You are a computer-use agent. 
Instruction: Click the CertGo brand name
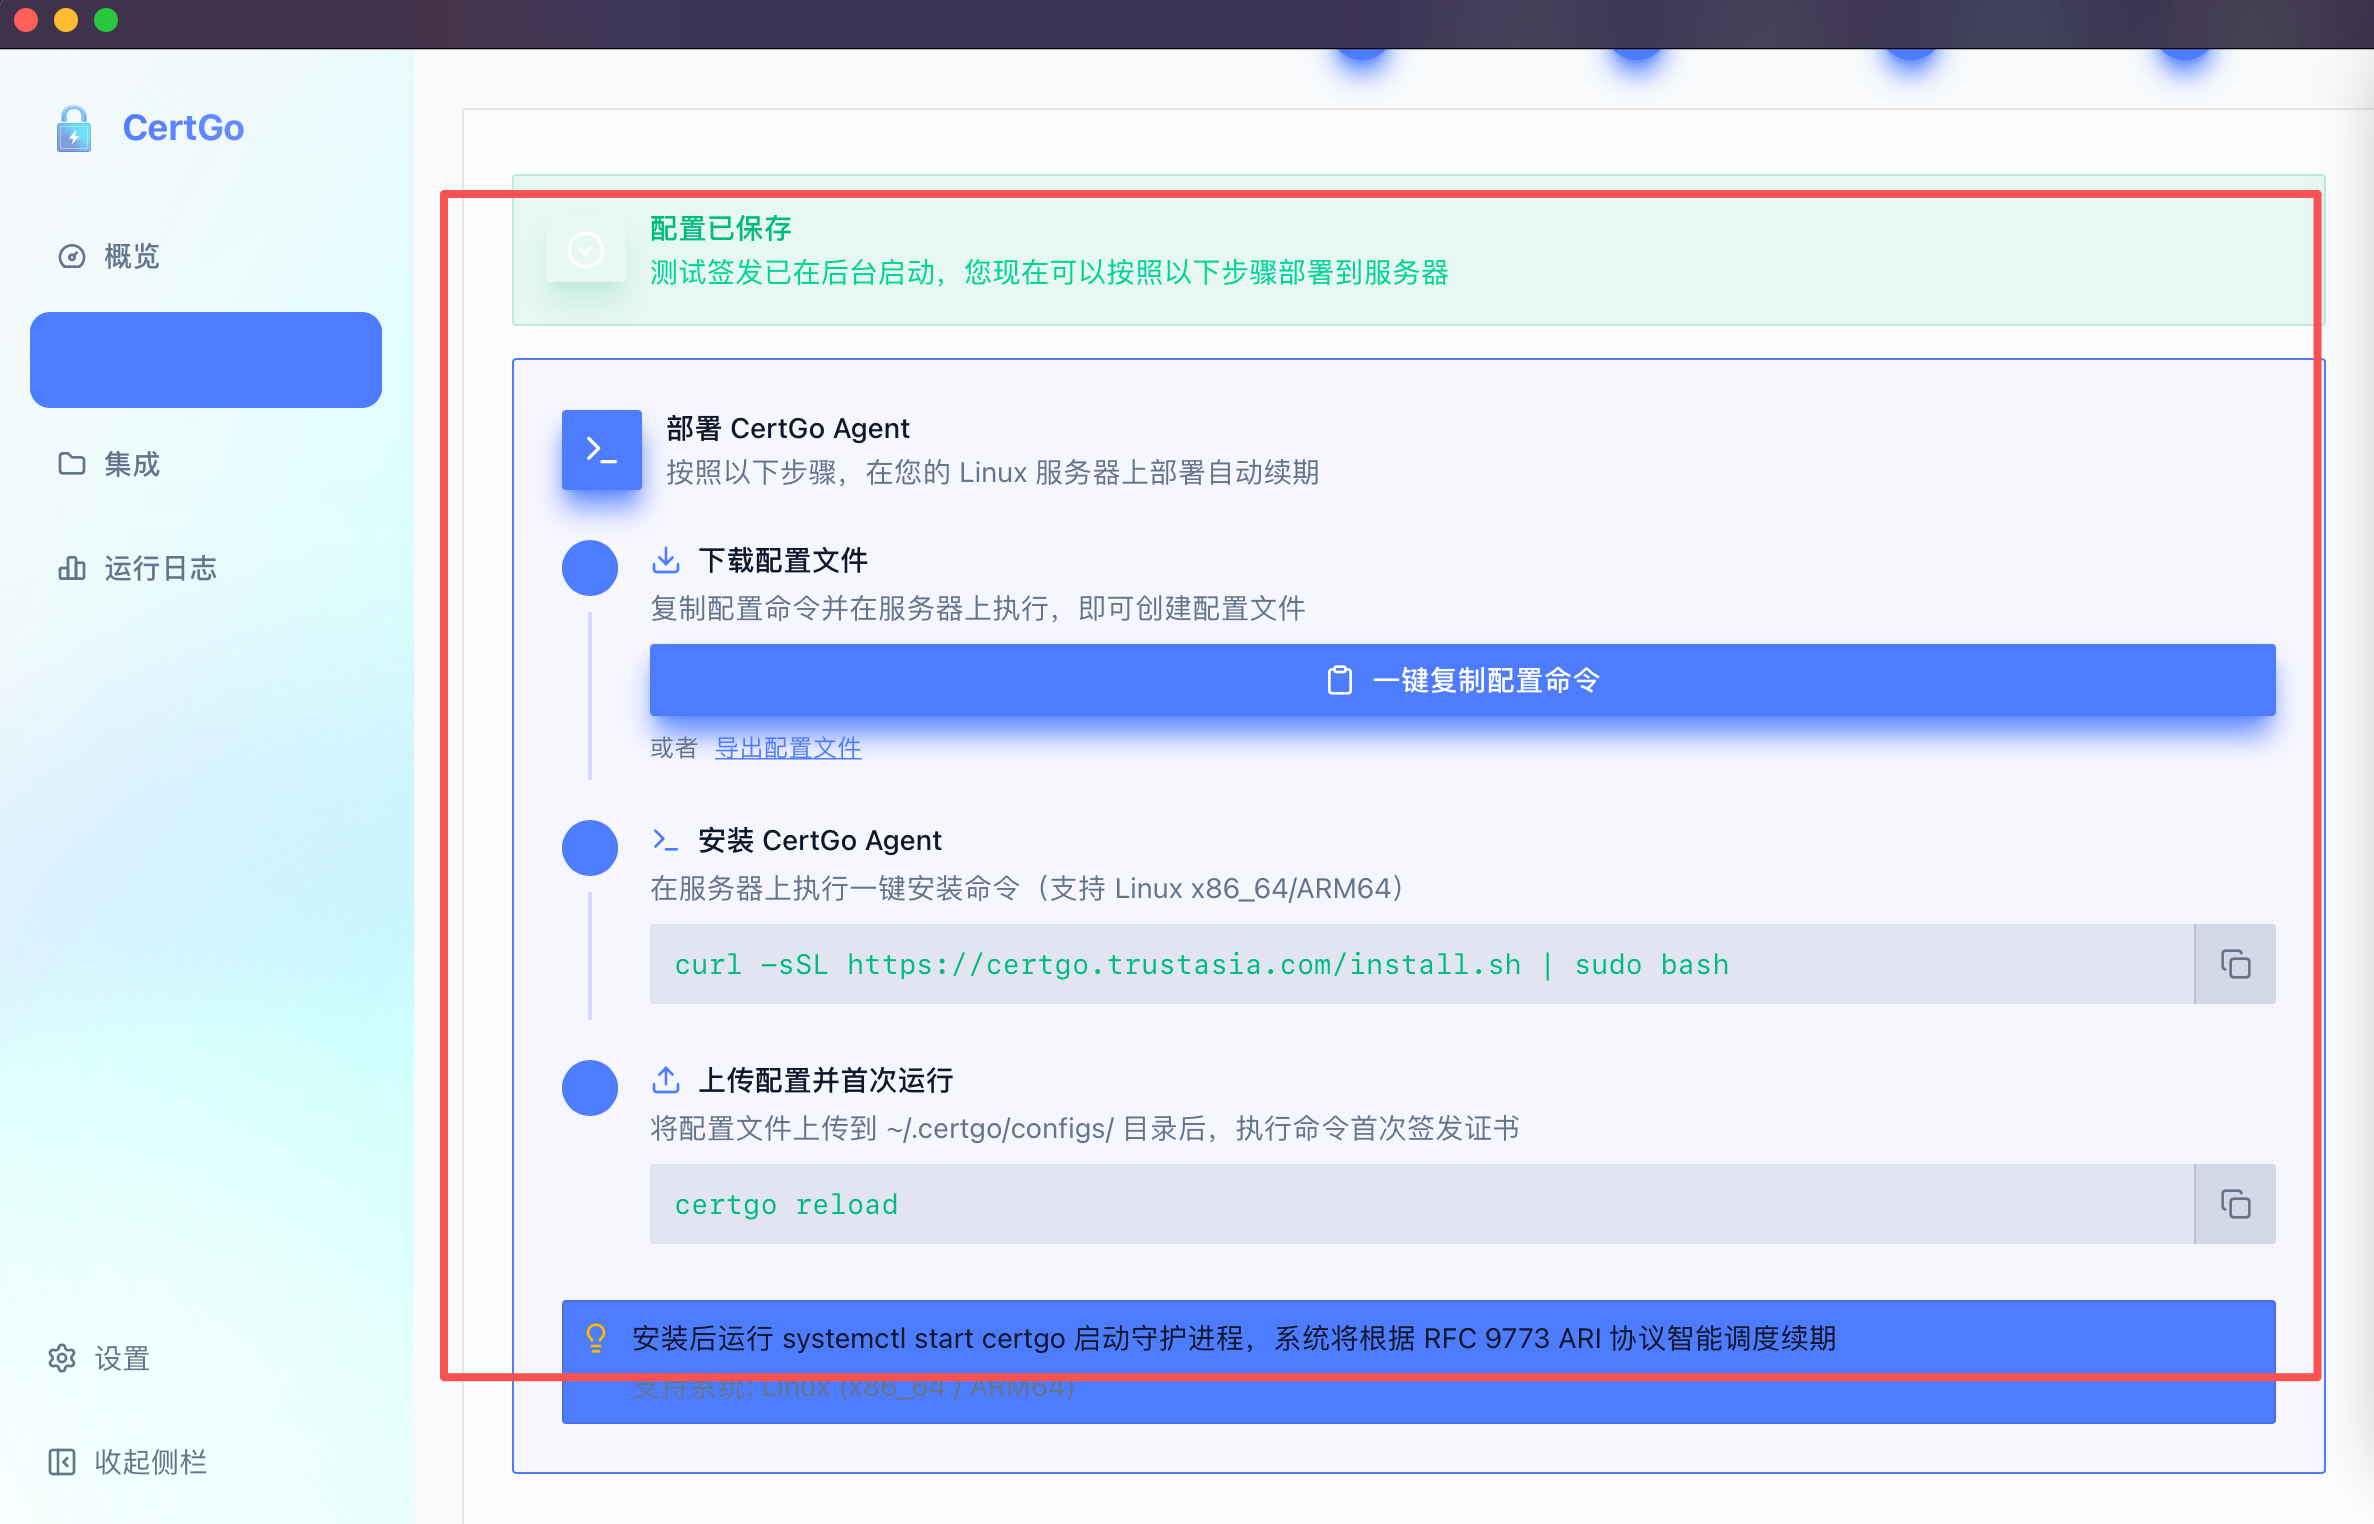tap(183, 128)
